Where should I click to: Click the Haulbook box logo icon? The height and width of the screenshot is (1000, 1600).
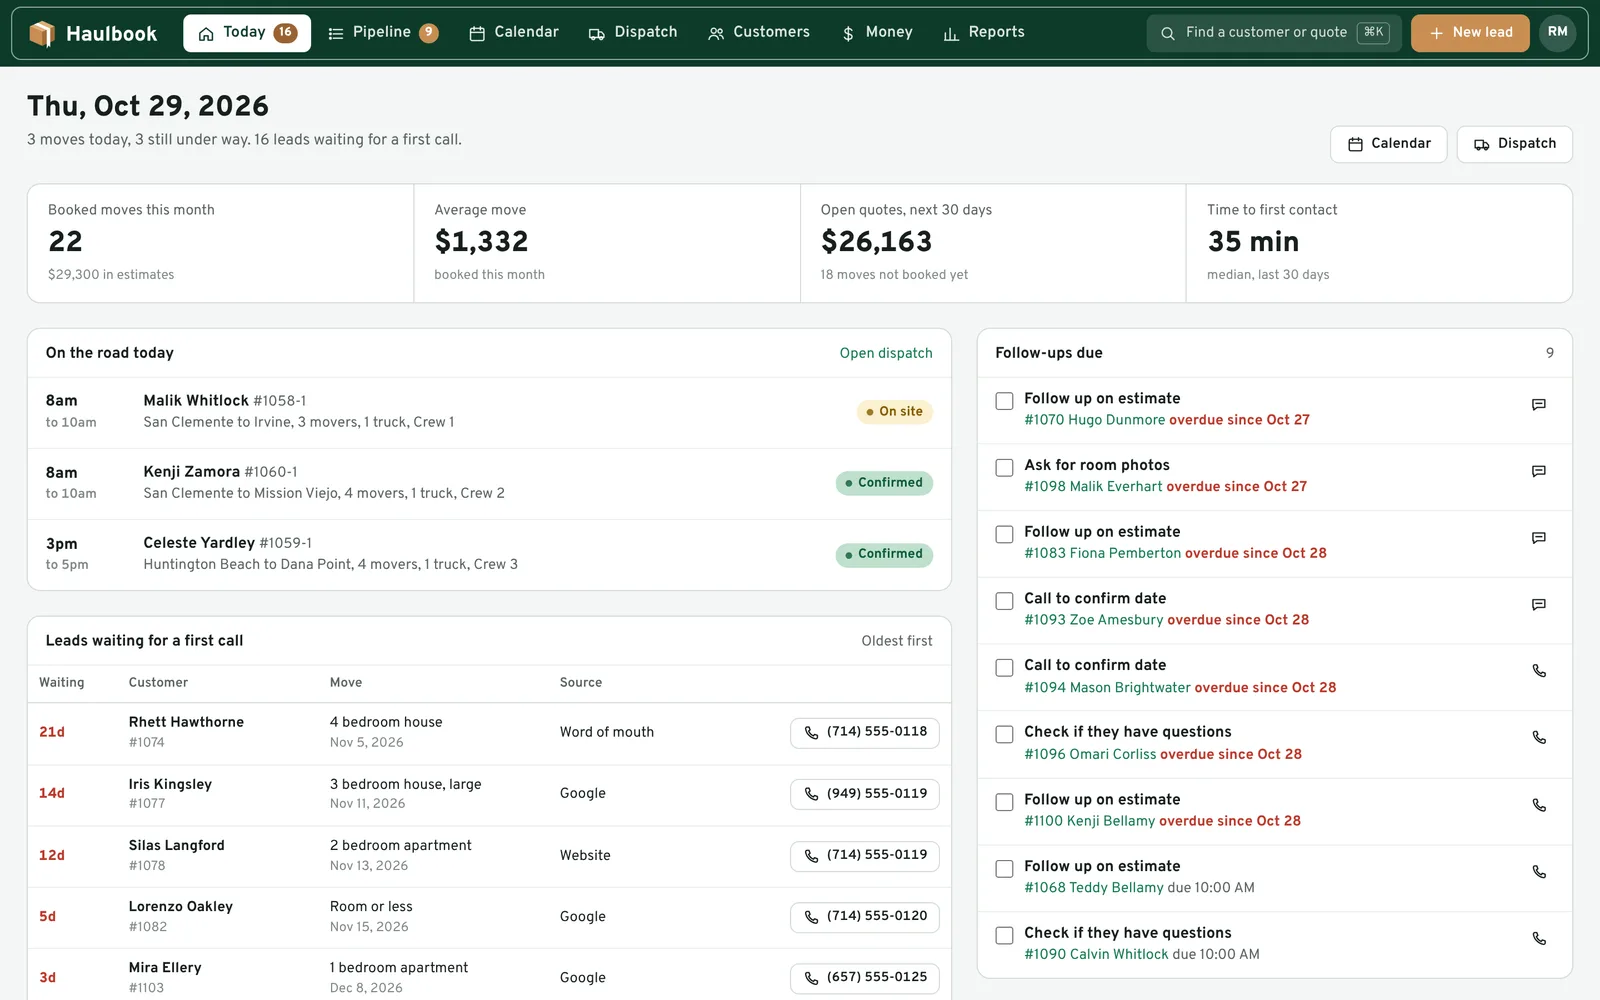coord(41,33)
